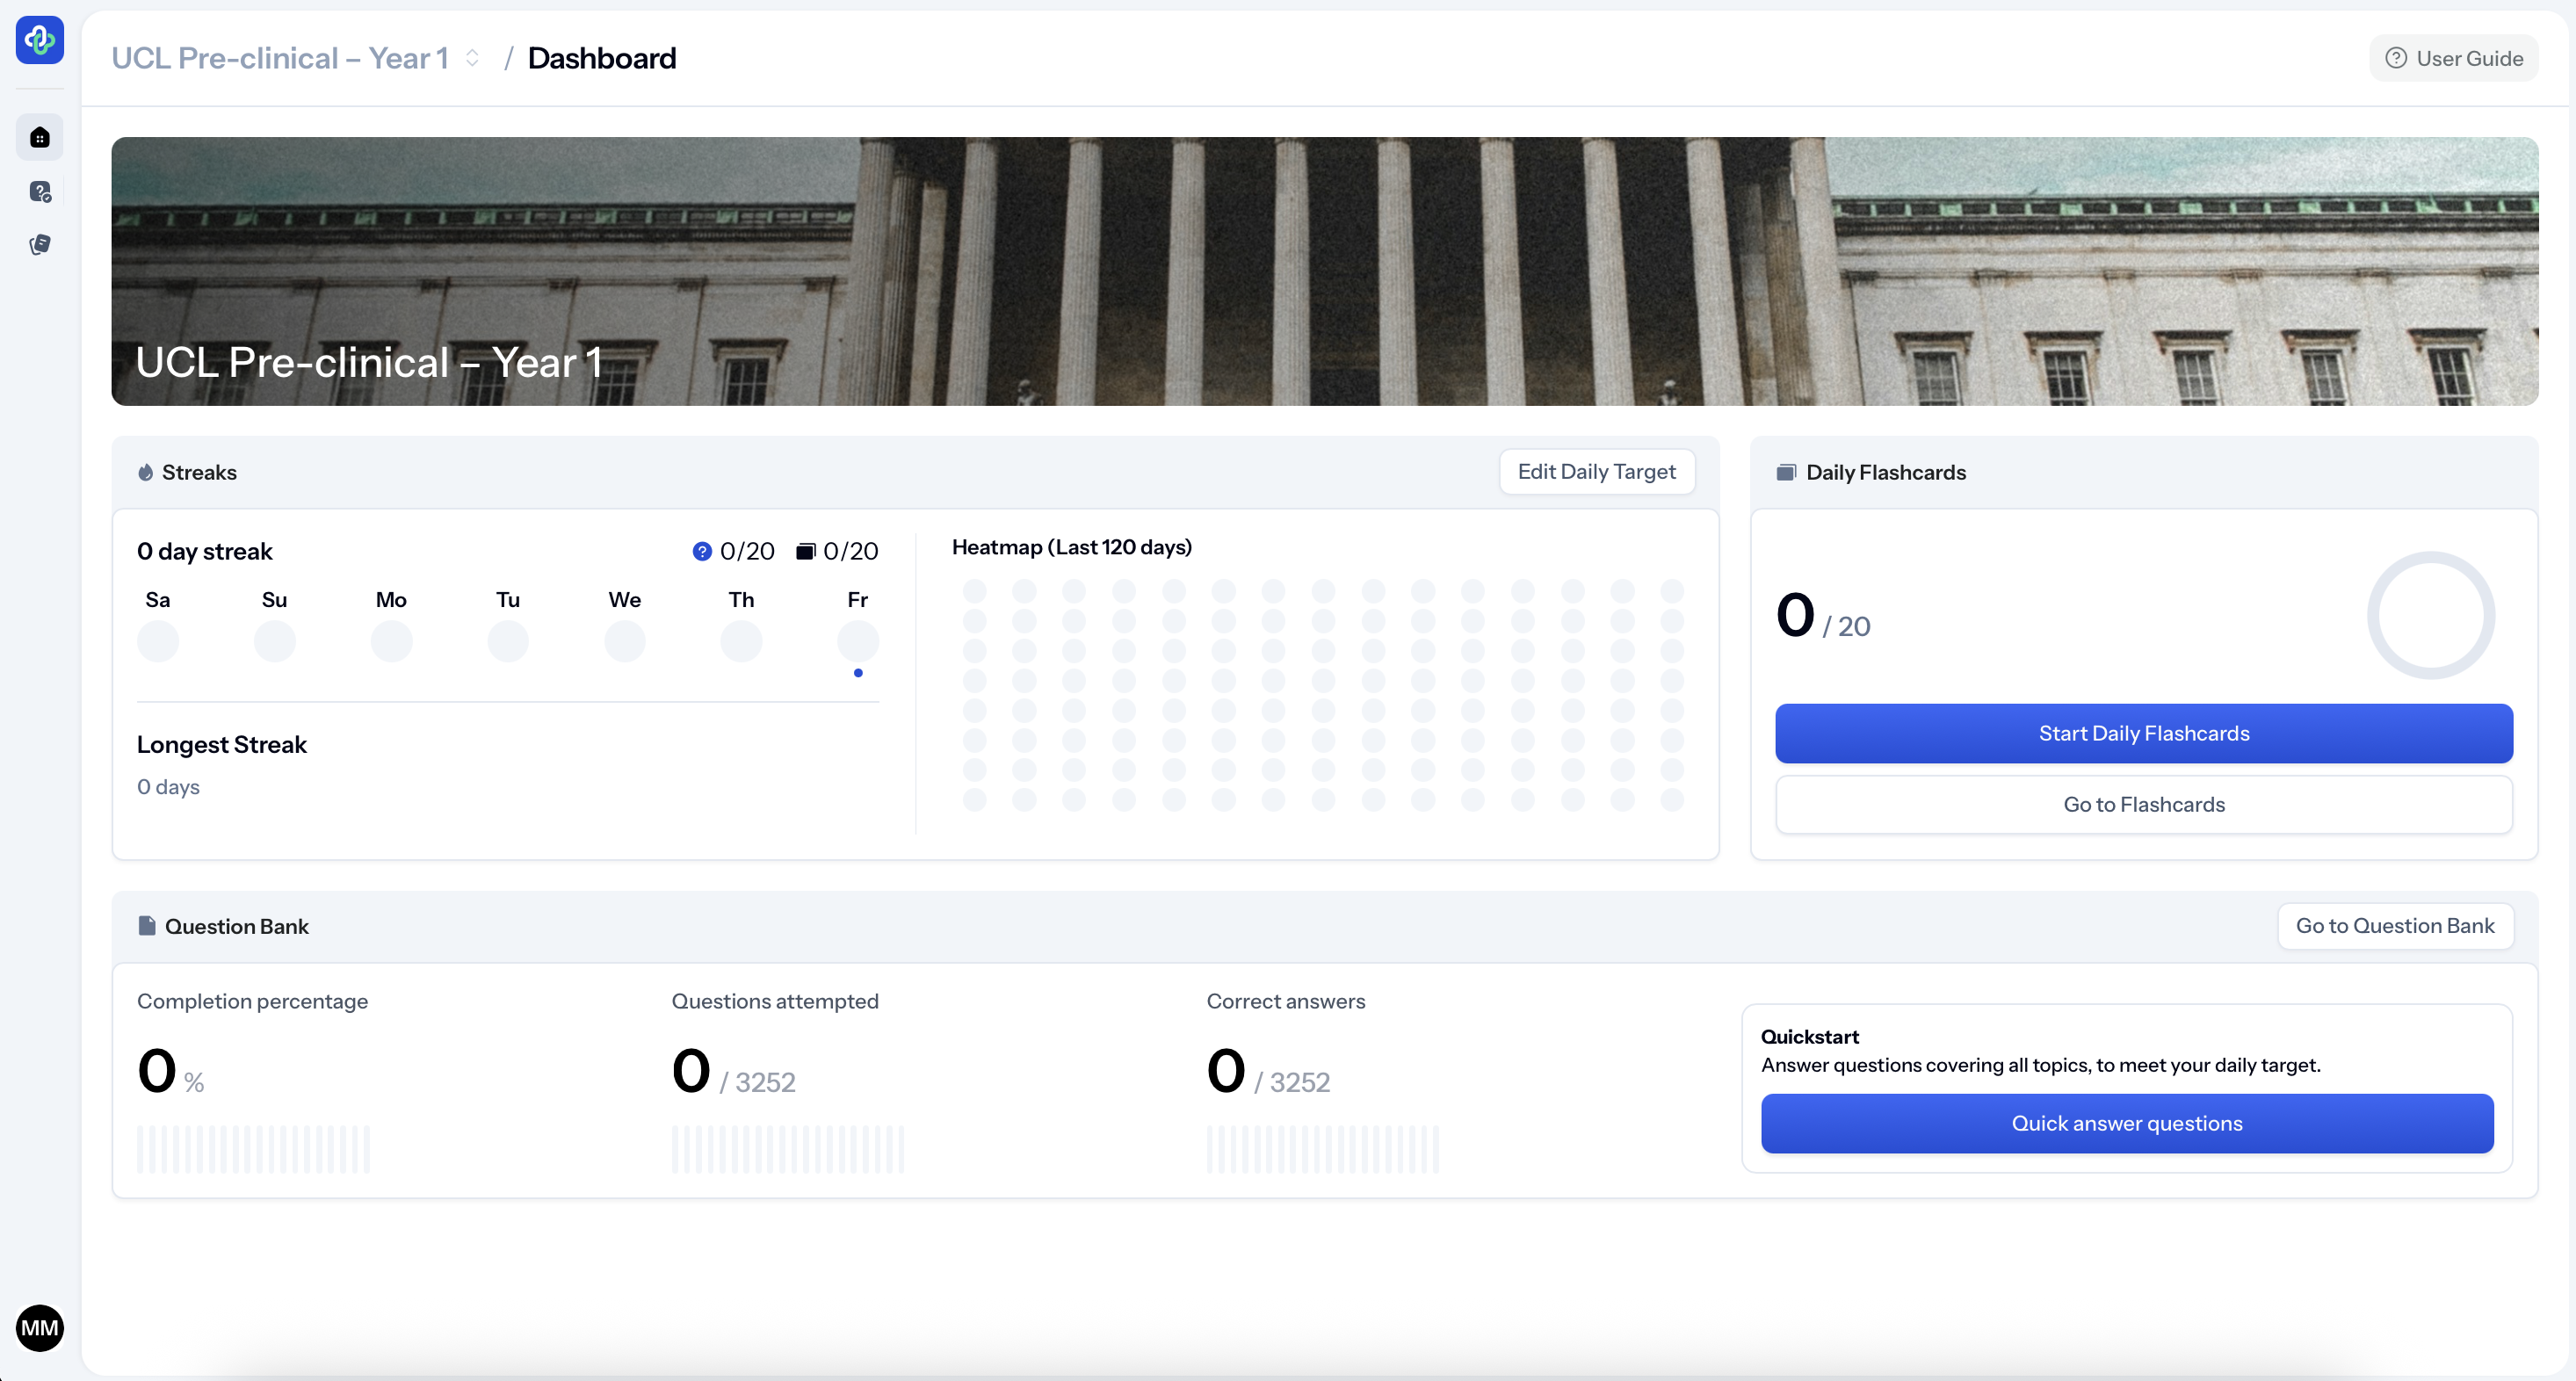Open the Flashcards sidebar icon
This screenshot has height=1381, width=2576.
[40, 244]
